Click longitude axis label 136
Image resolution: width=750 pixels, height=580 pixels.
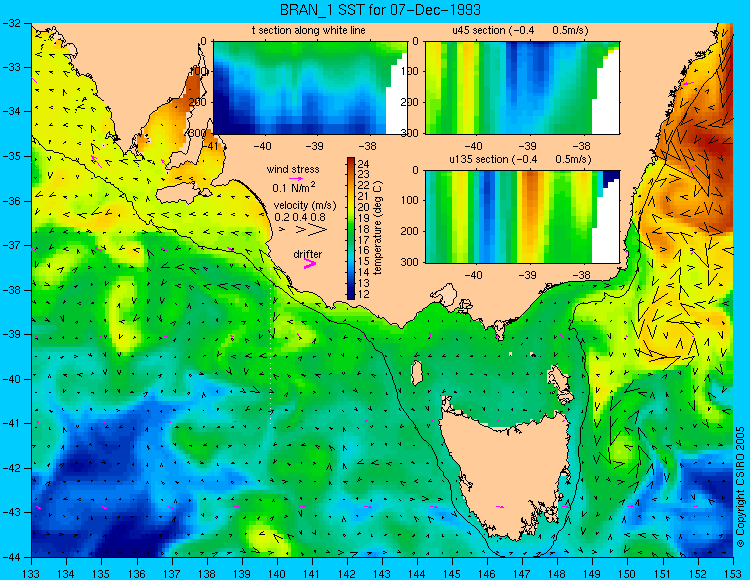(x=137, y=573)
